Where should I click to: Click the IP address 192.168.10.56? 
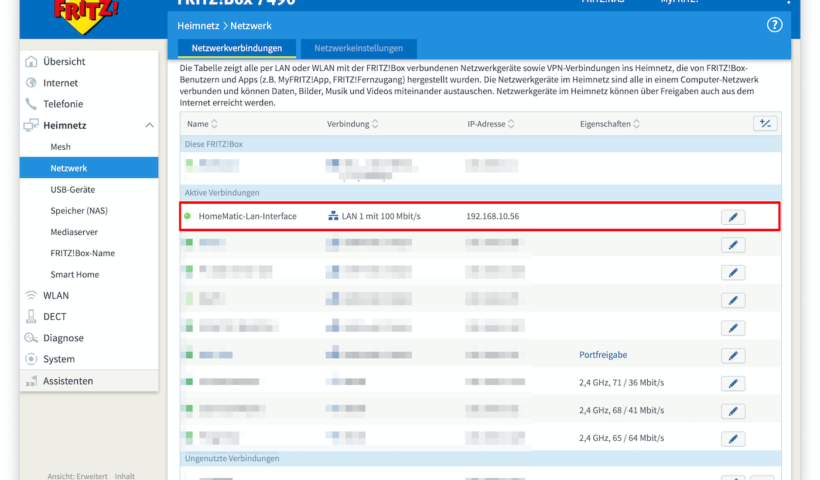[x=493, y=216]
